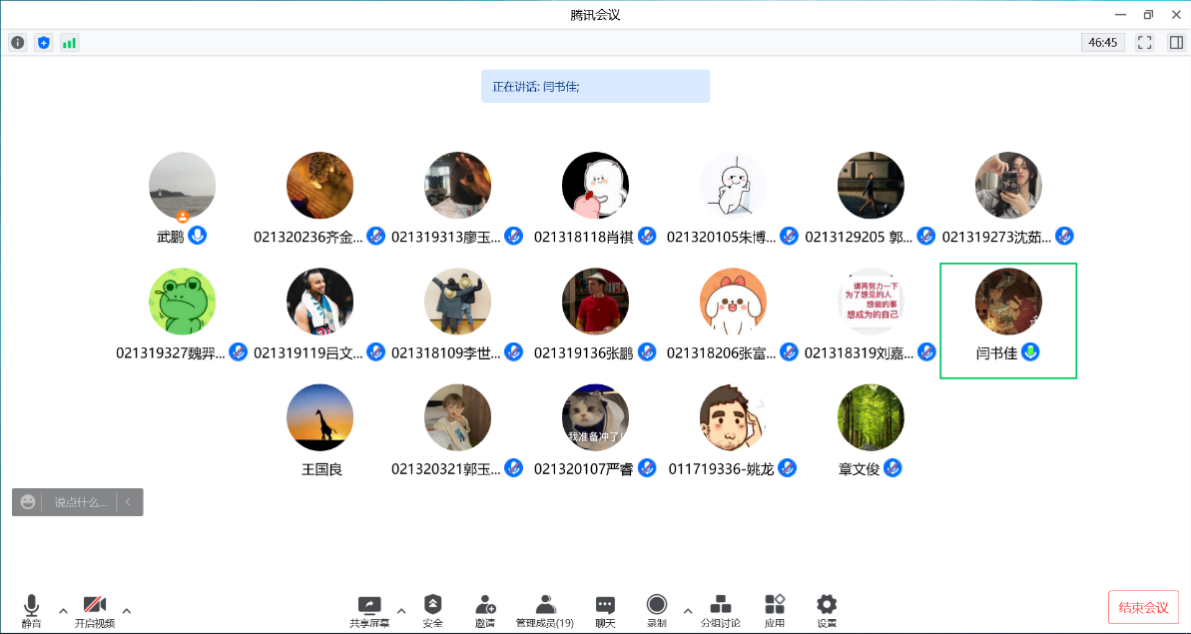The width and height of the screenshot is (1191, 634).
Task: Click the End Meeting (结束会议) button
Action: [x=1143, y=607]
